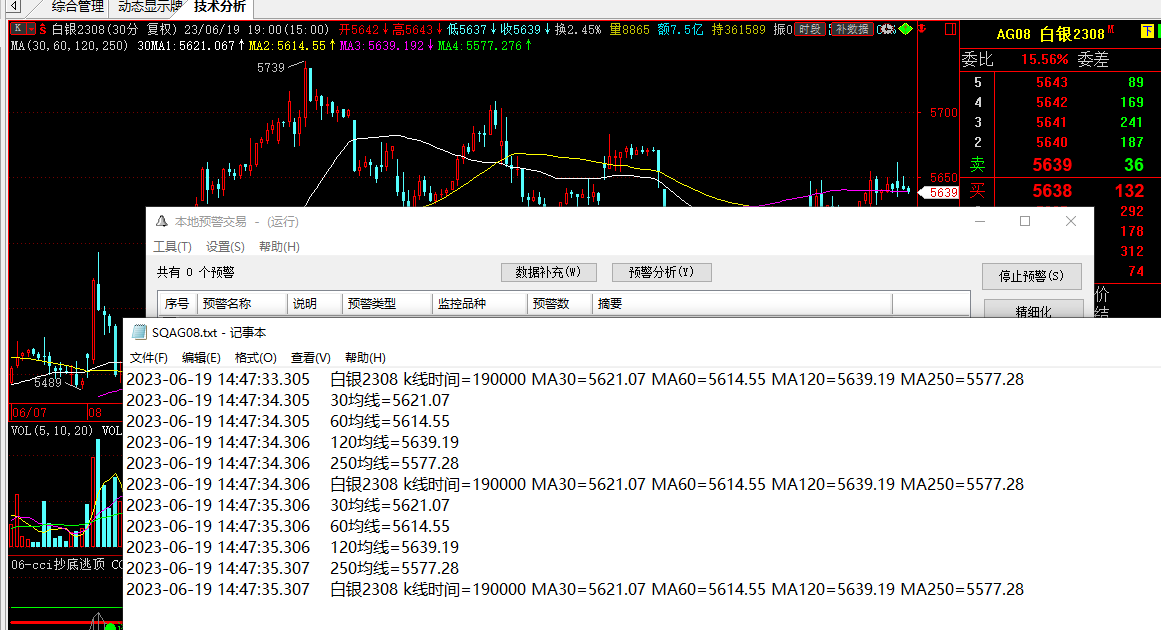Open 格式(O) menu in Notepad

tap(255, 358)
